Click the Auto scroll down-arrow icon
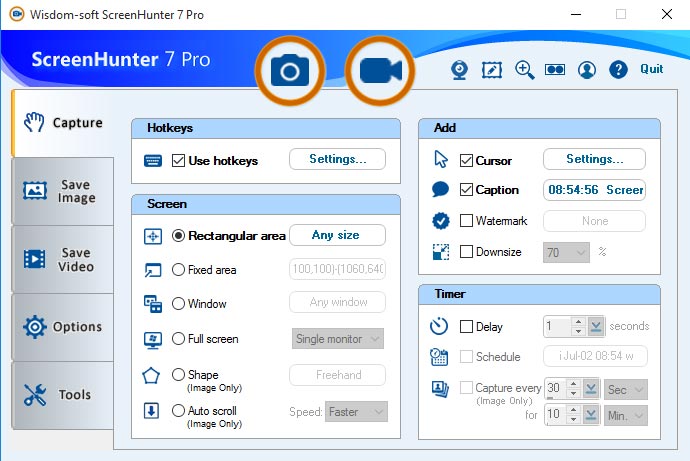This screenshot has width=690, height=461. [151, 411]
